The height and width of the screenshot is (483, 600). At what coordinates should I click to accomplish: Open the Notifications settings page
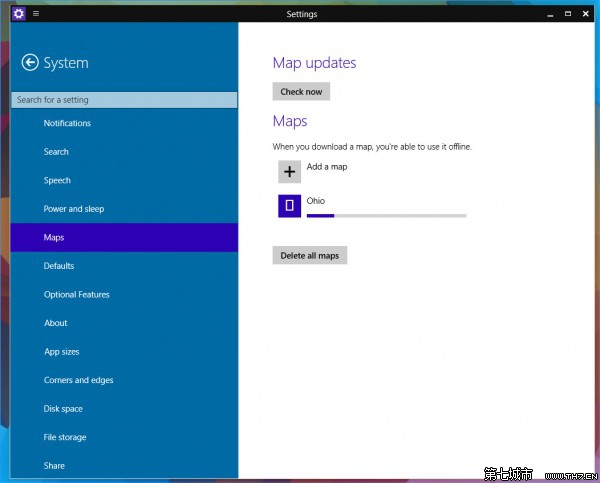click(x=67, y=123)
